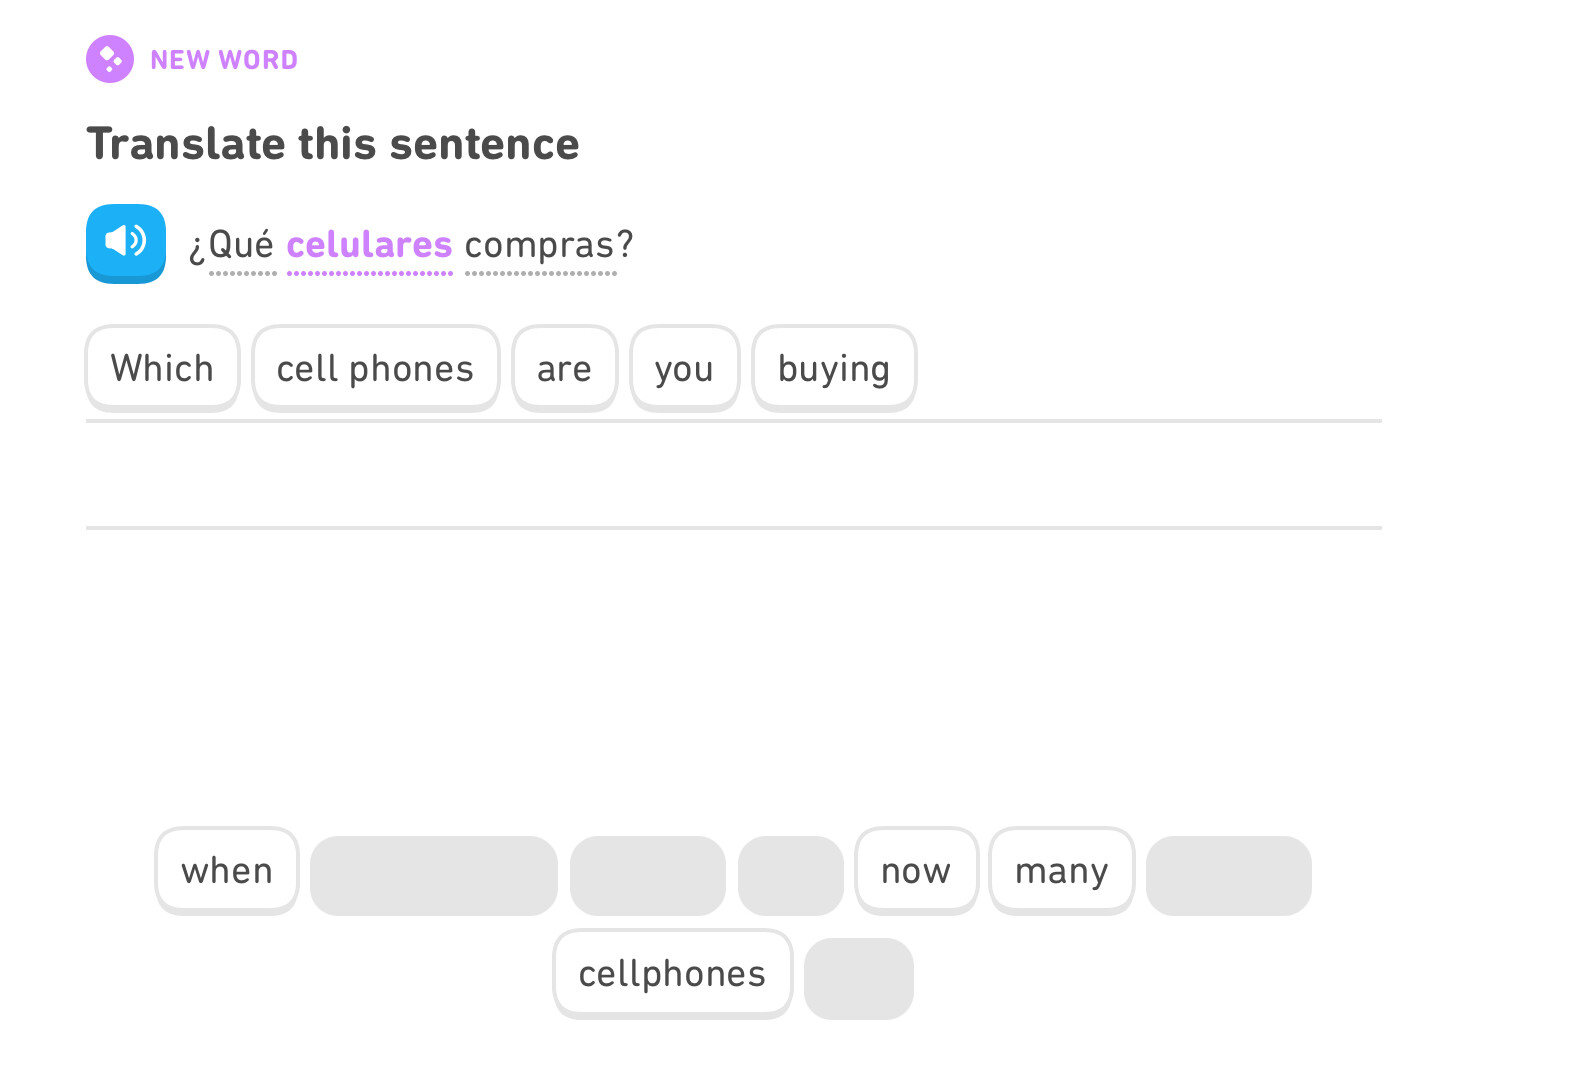Viewport: 1569px width, 1073px height.
Task: Tap the highlighted word "celulares" for a hint
Action: pos(369,245)
